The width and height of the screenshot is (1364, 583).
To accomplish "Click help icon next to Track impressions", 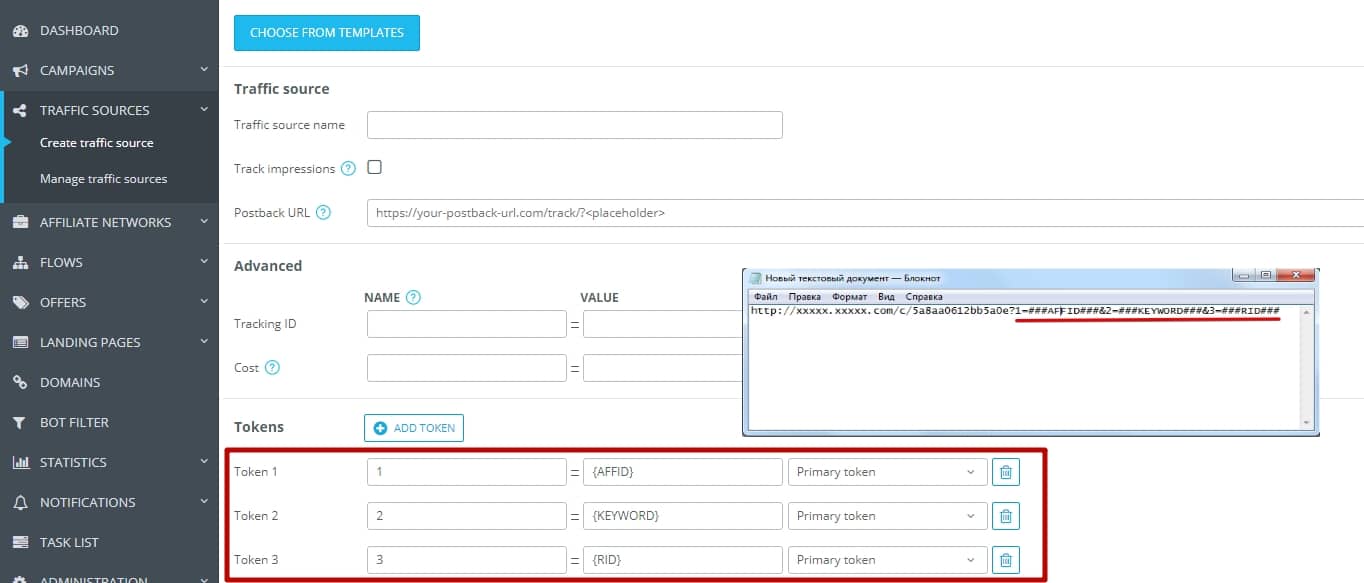I will (x=348, y=169).
